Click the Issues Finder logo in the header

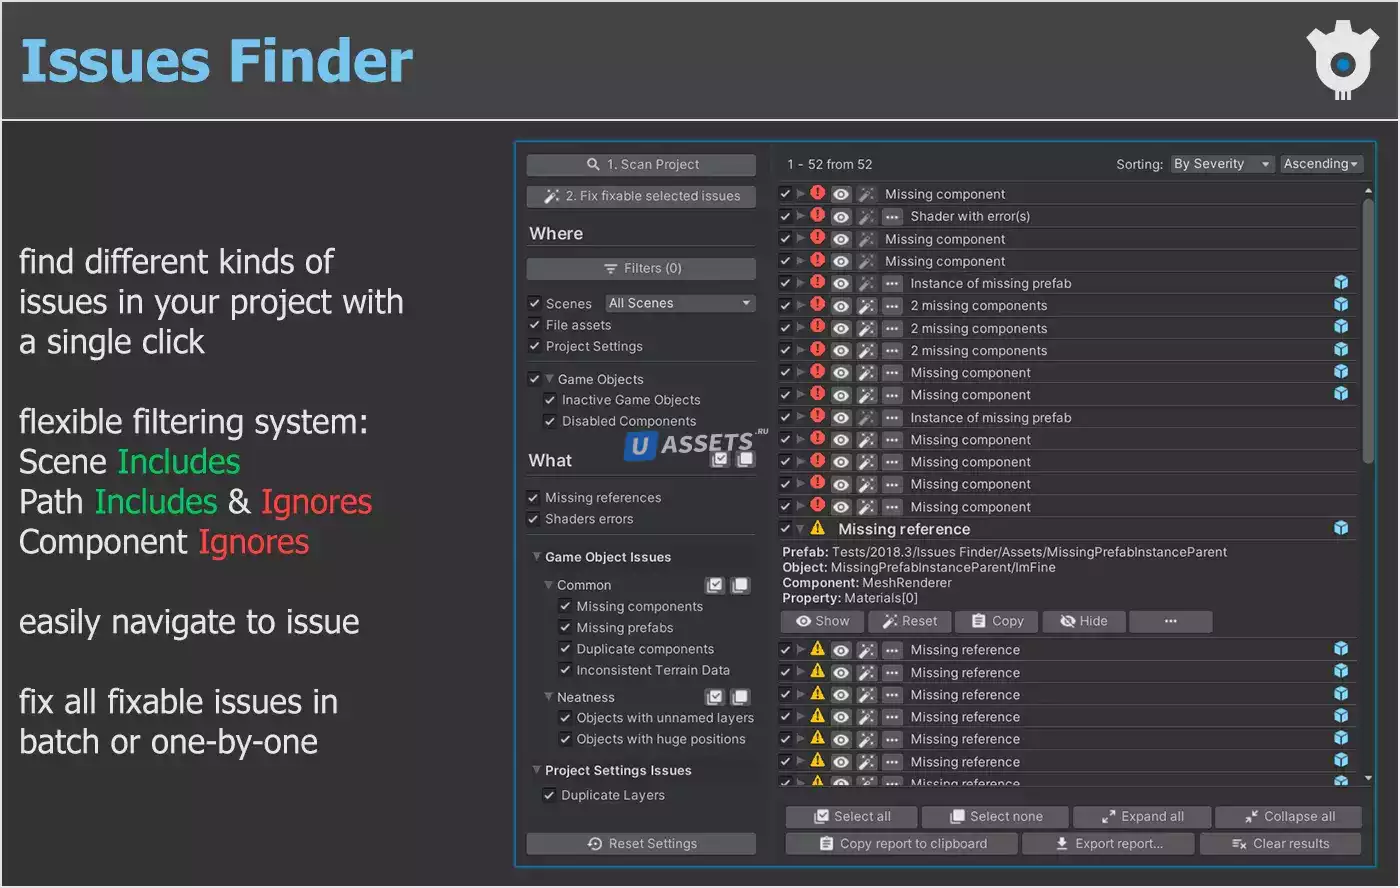click(x=1343, y=62)
